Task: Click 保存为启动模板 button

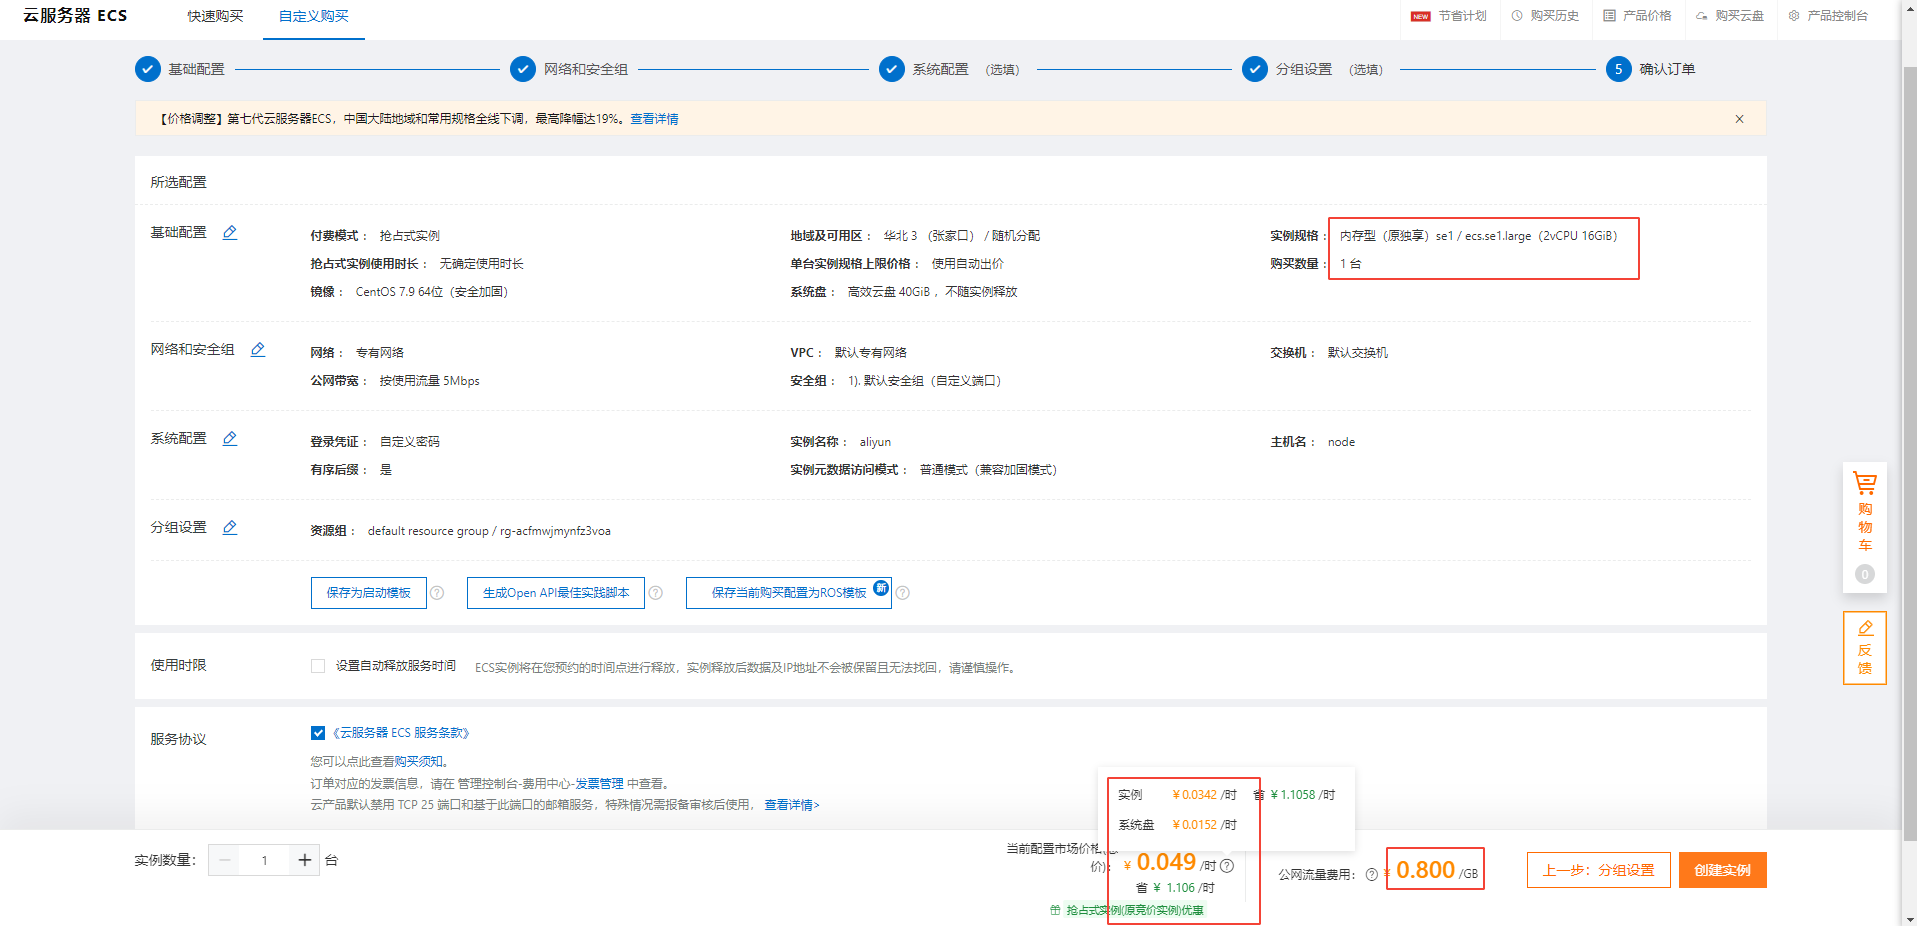Action: tap(369, 593)
